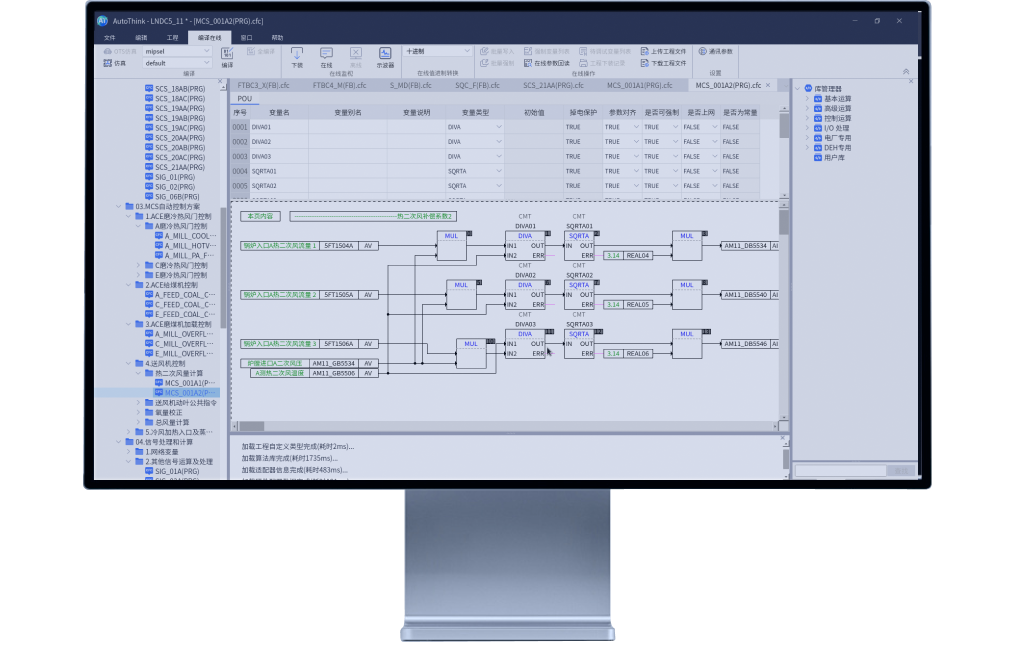
Task: Expand the 基本运算 library node
Action: (x=808, y=98)
